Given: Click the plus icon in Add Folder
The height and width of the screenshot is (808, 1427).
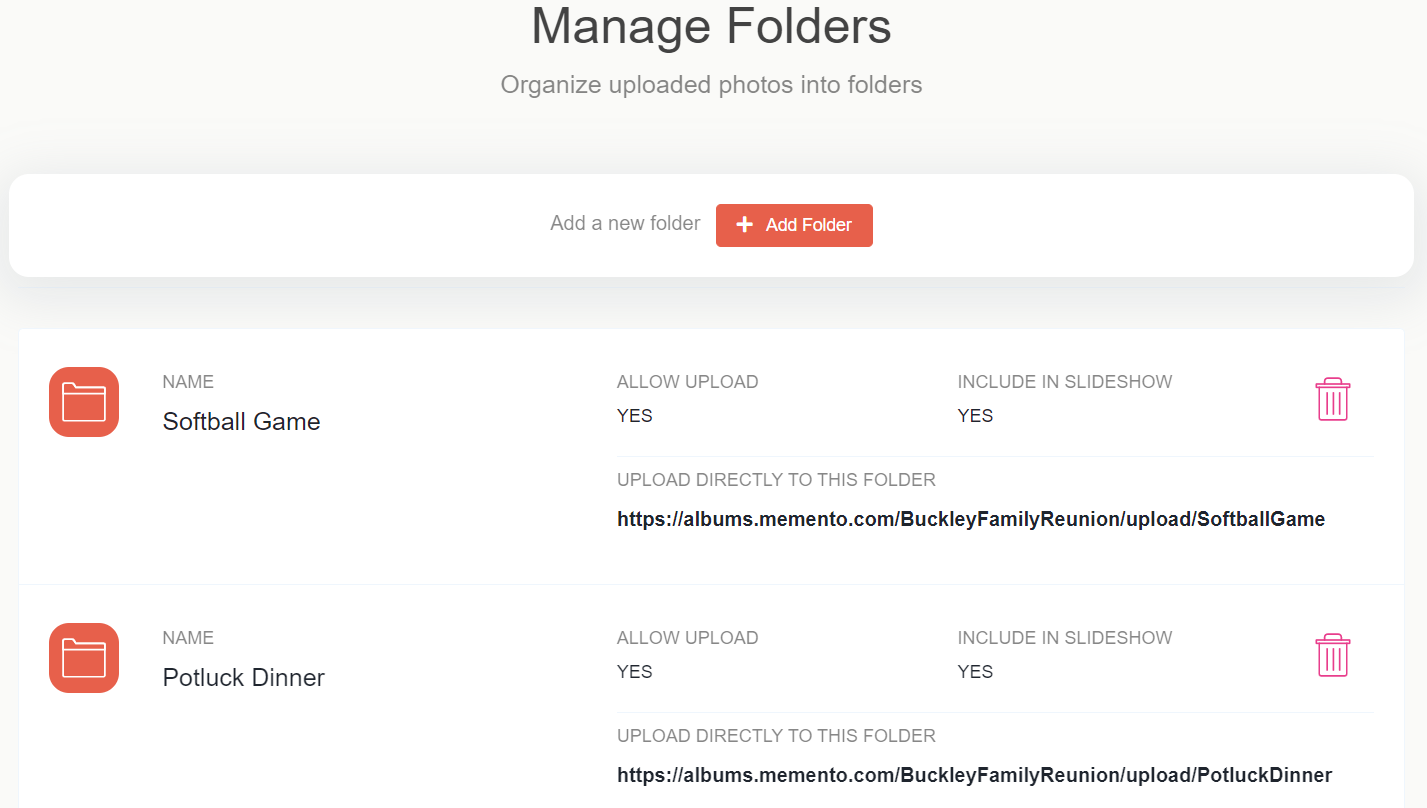Looking at the screenshot, I should 744,225.
